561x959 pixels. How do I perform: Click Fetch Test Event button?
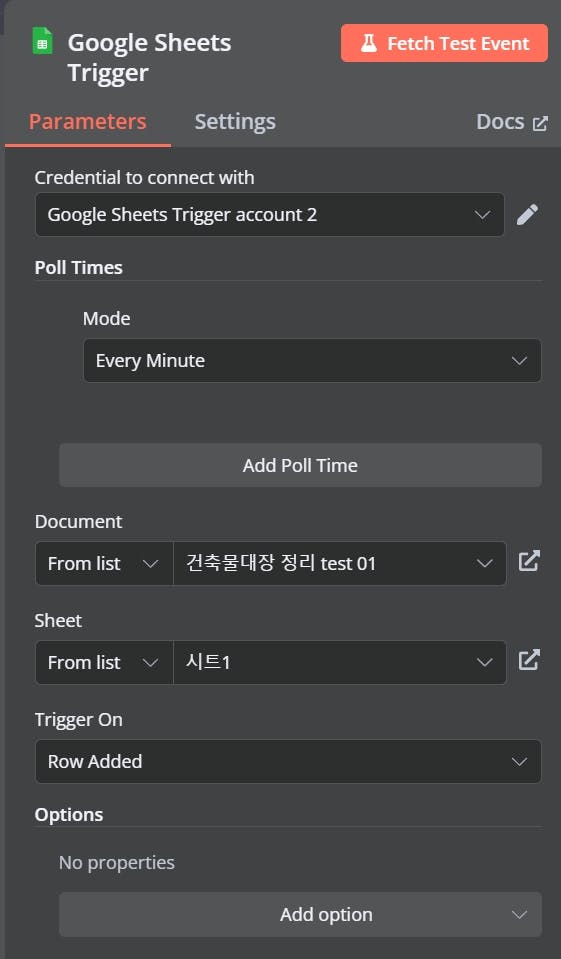click(444, 43)
